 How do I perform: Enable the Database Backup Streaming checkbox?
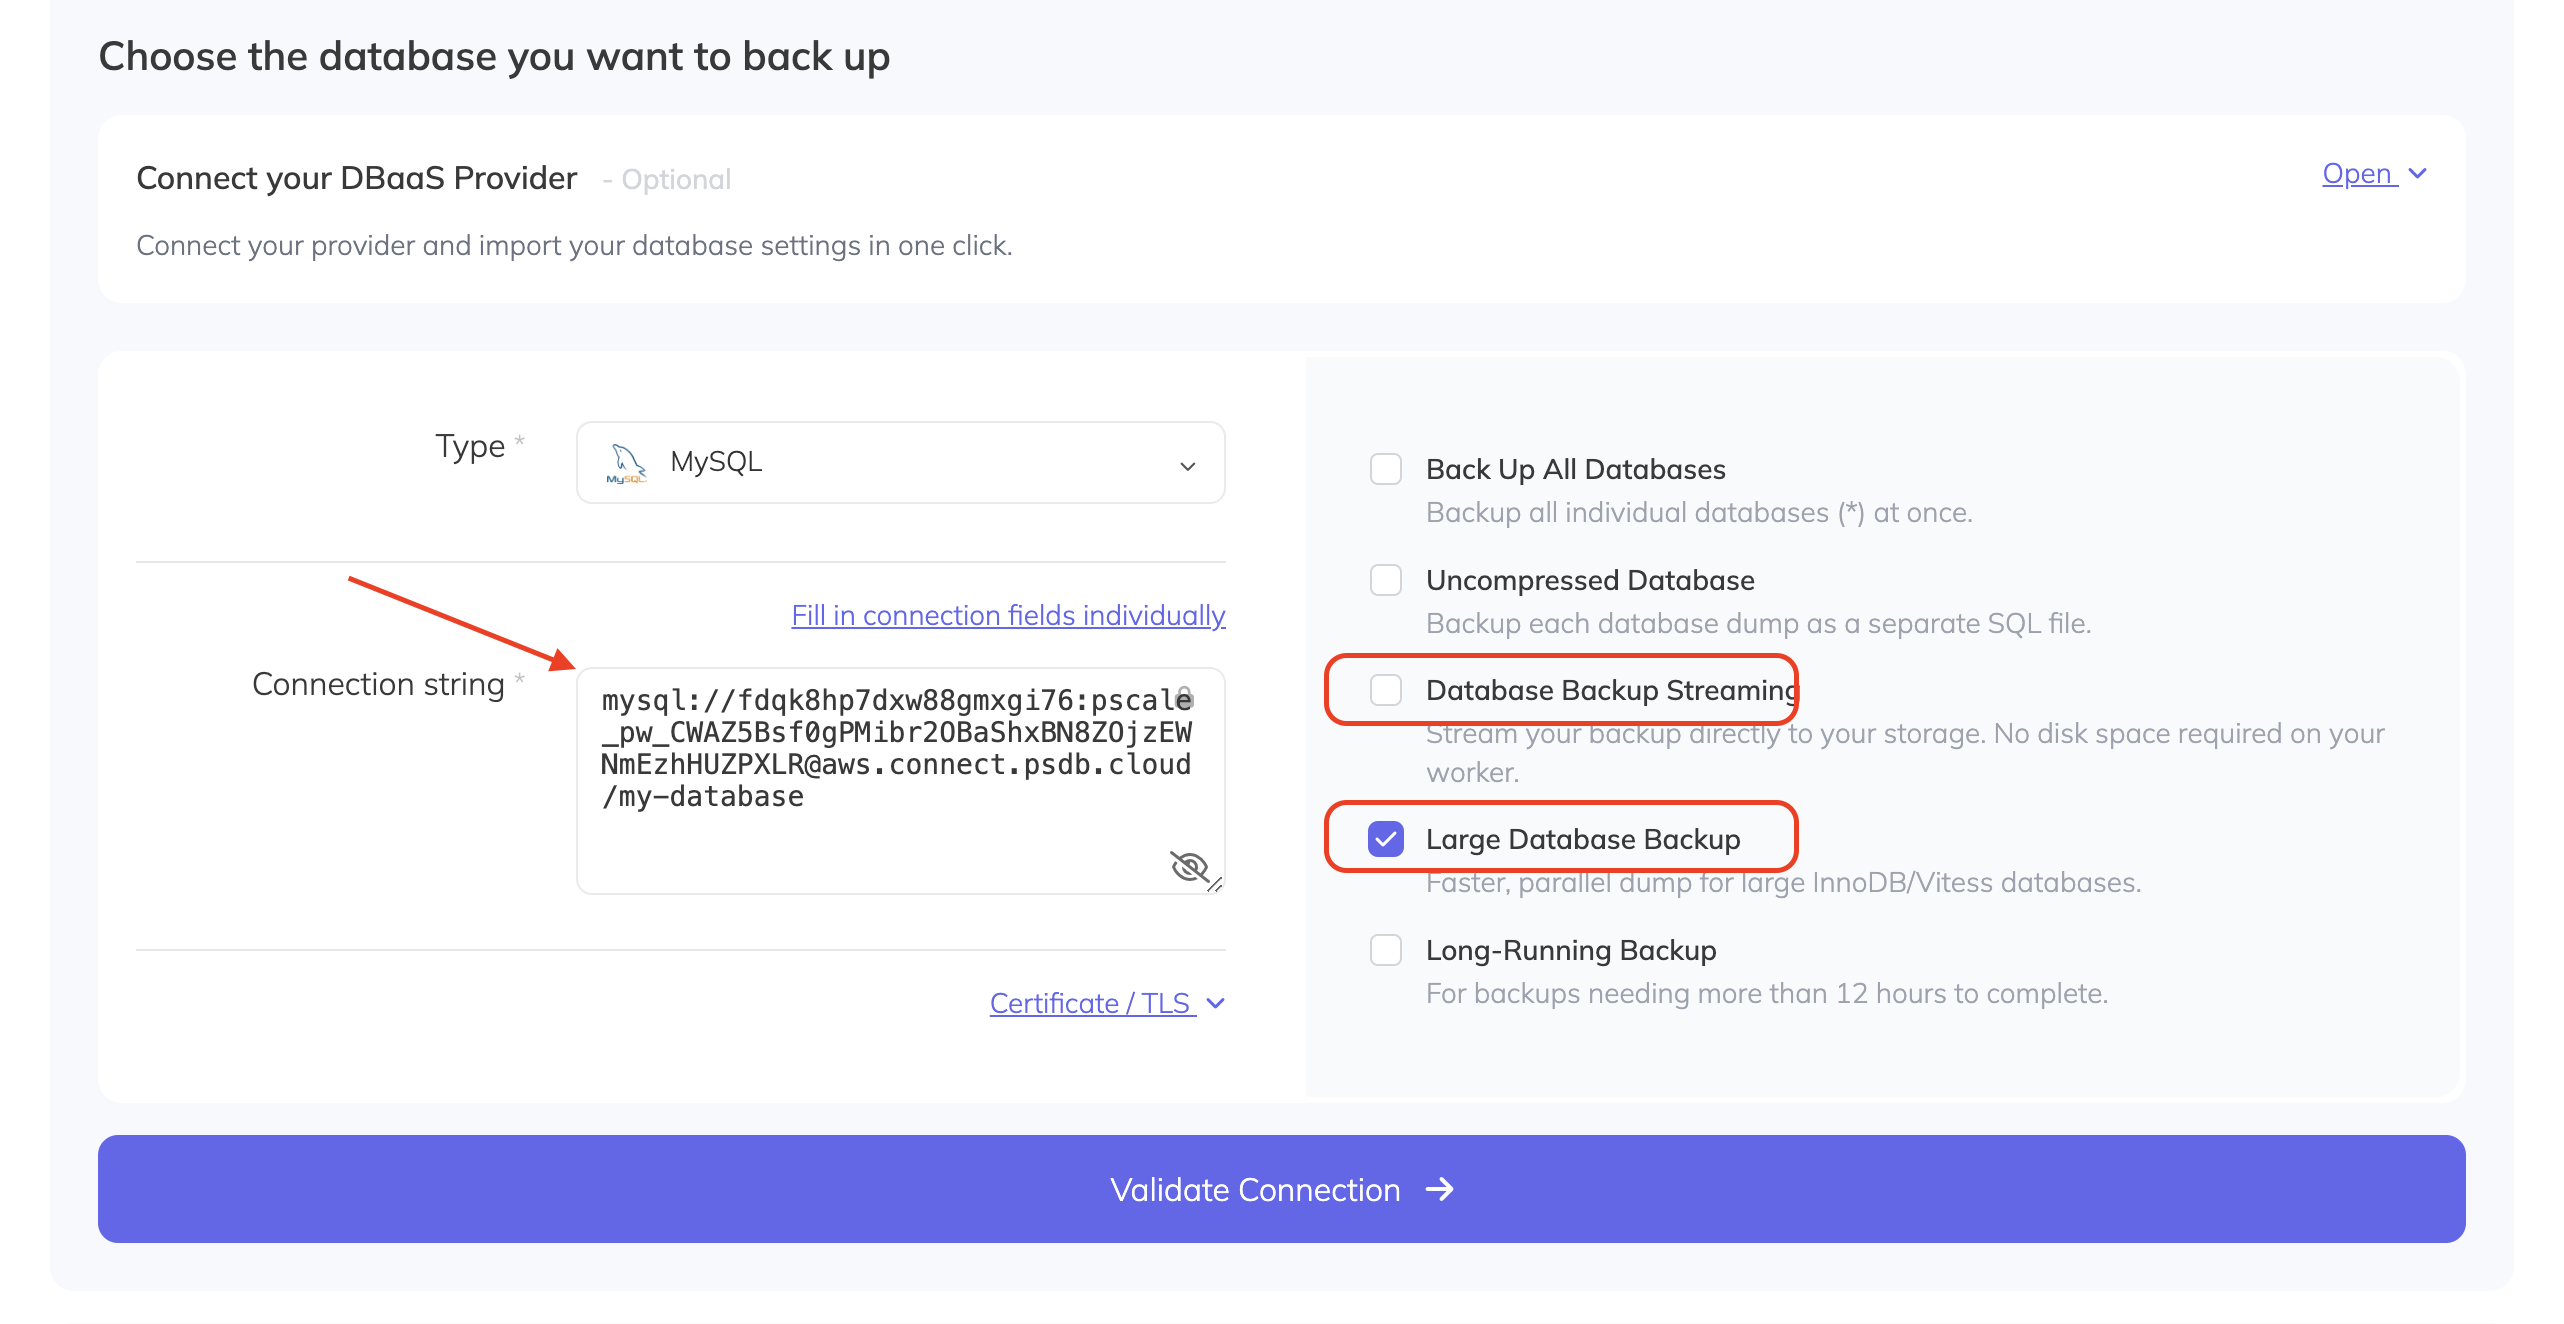tap(1386, 690)
